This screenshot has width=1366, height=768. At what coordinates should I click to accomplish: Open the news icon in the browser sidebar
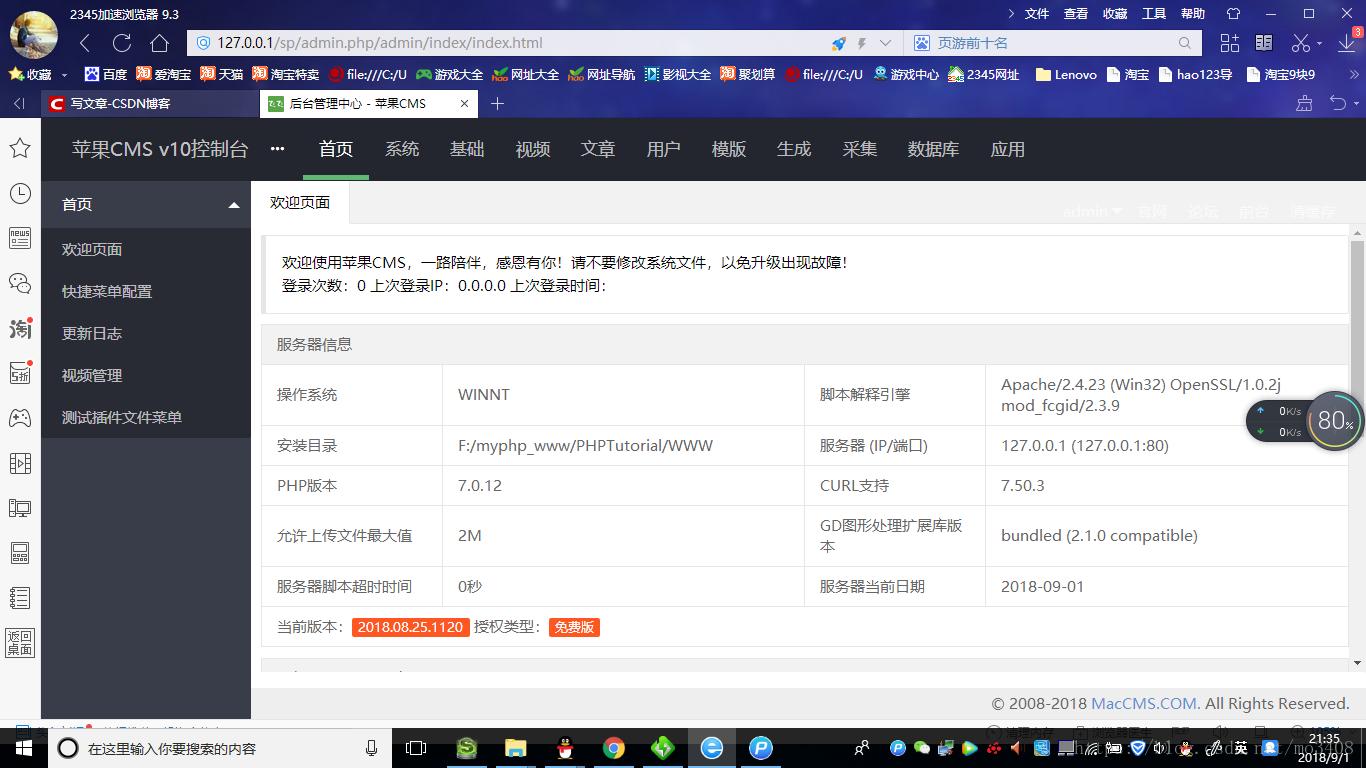coord(20,237)
